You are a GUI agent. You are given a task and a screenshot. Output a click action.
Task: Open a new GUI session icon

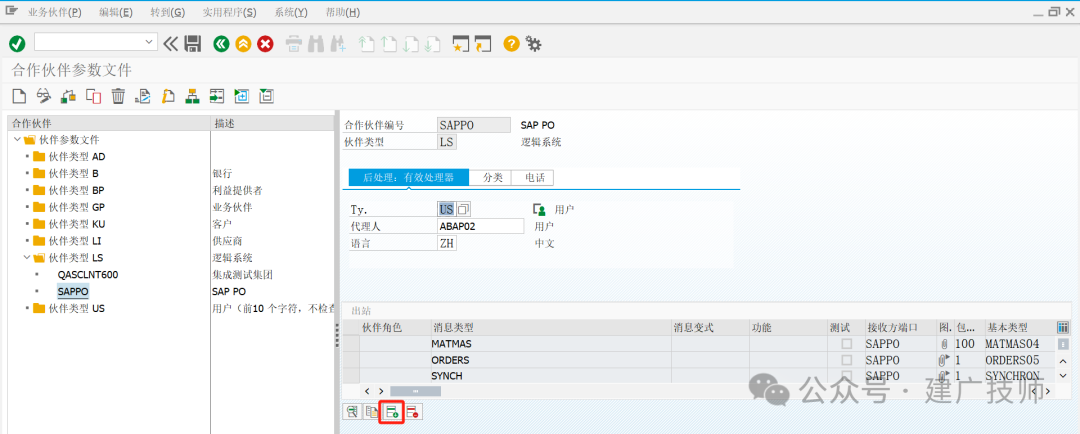[460, 44]
